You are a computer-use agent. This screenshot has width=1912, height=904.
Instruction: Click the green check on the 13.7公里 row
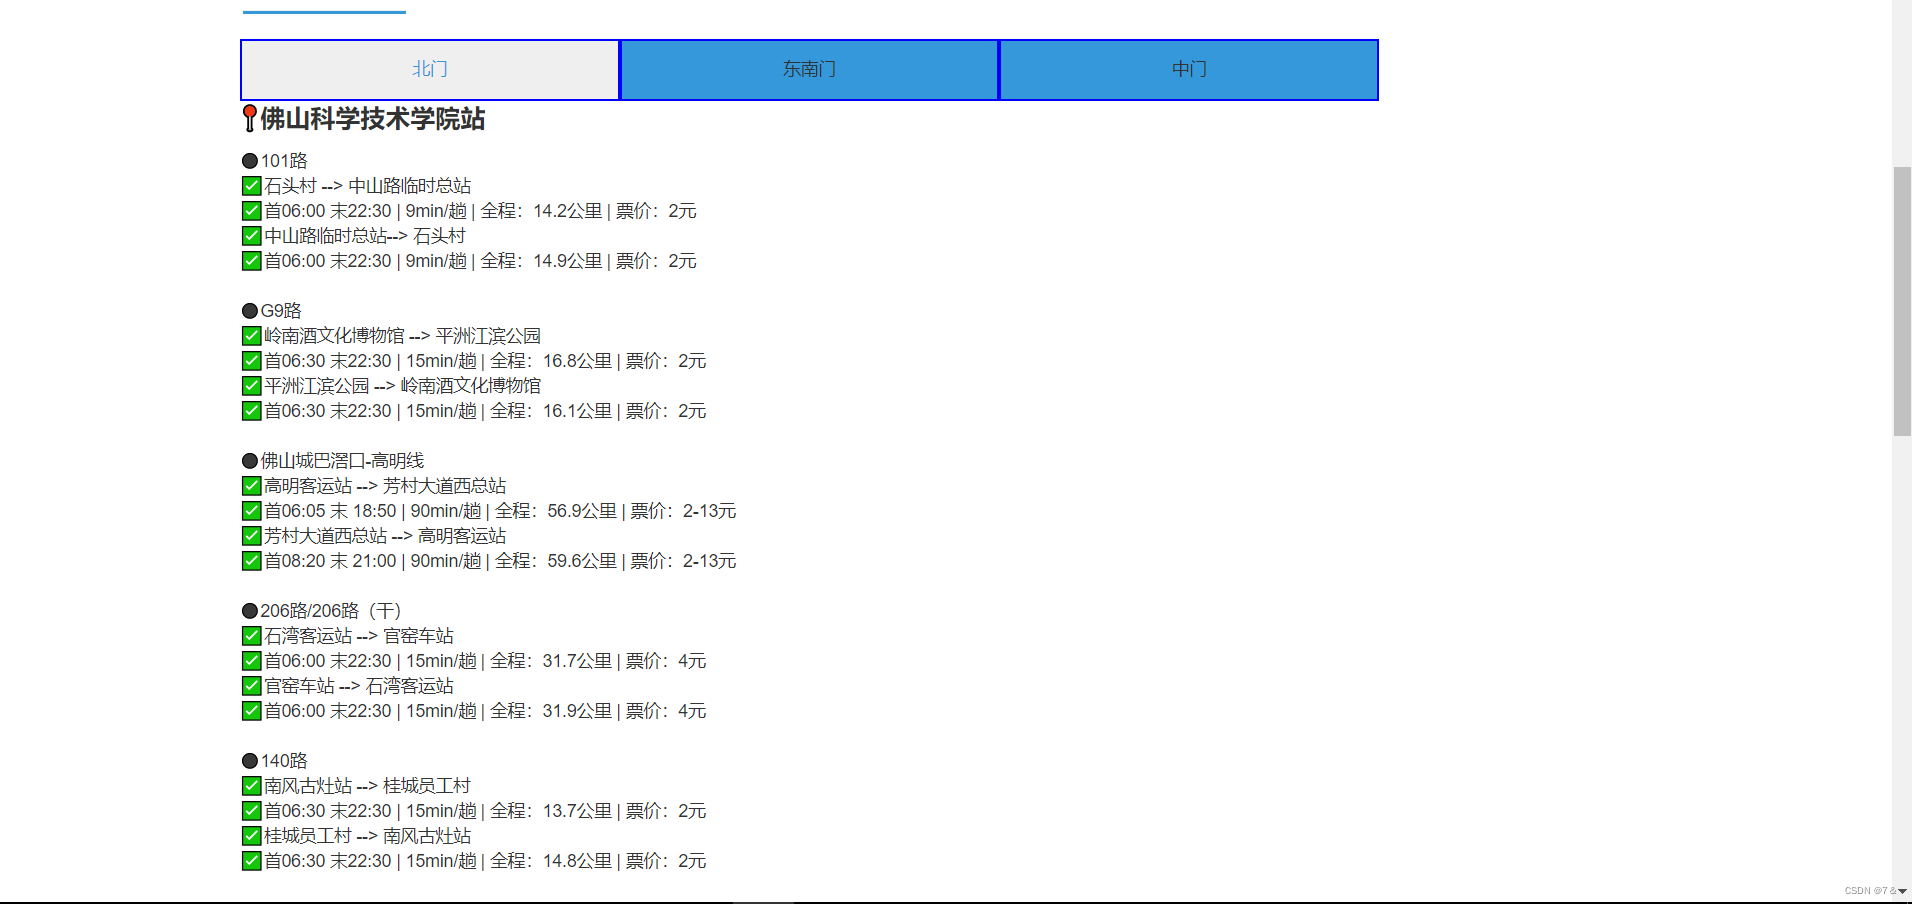[252, 811]
